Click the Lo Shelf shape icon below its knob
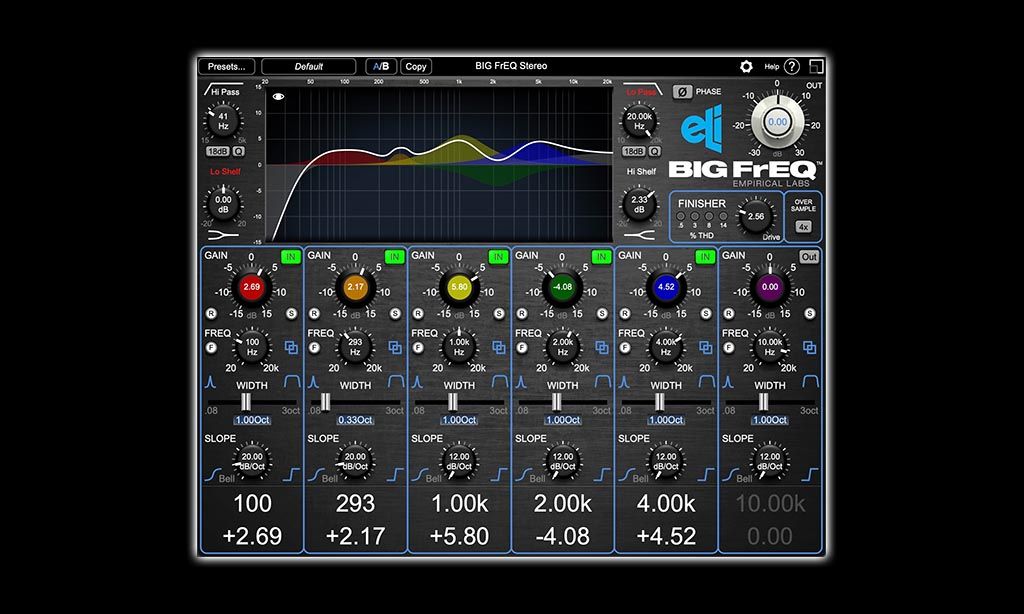The image size is (1024, 614). tap(223, 235)
